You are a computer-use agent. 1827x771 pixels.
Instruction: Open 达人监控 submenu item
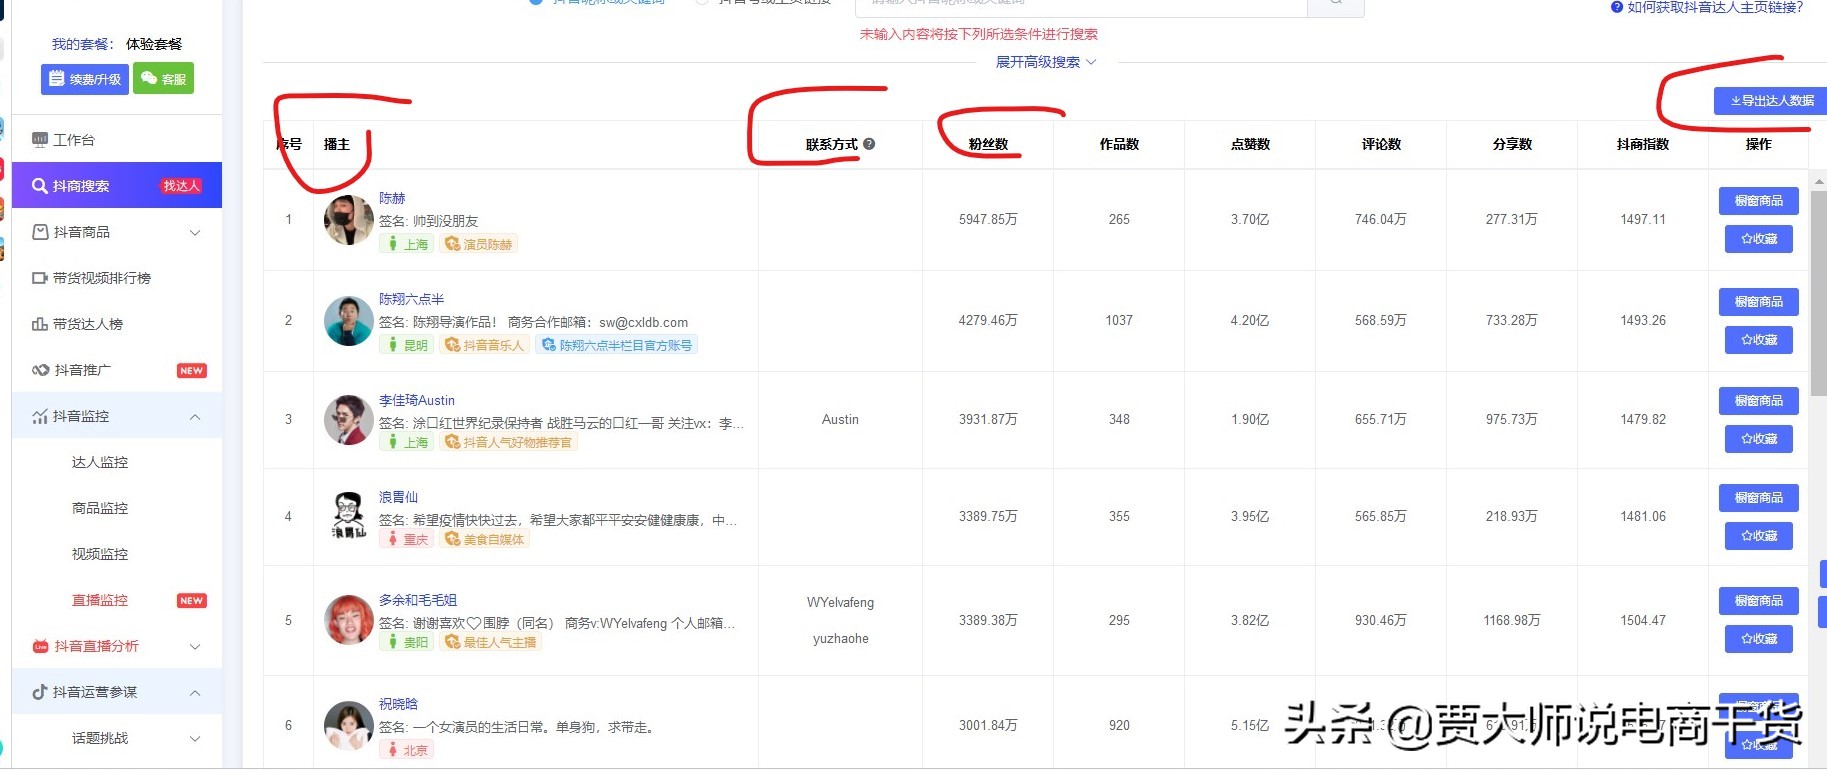click(x=100, y=462)
